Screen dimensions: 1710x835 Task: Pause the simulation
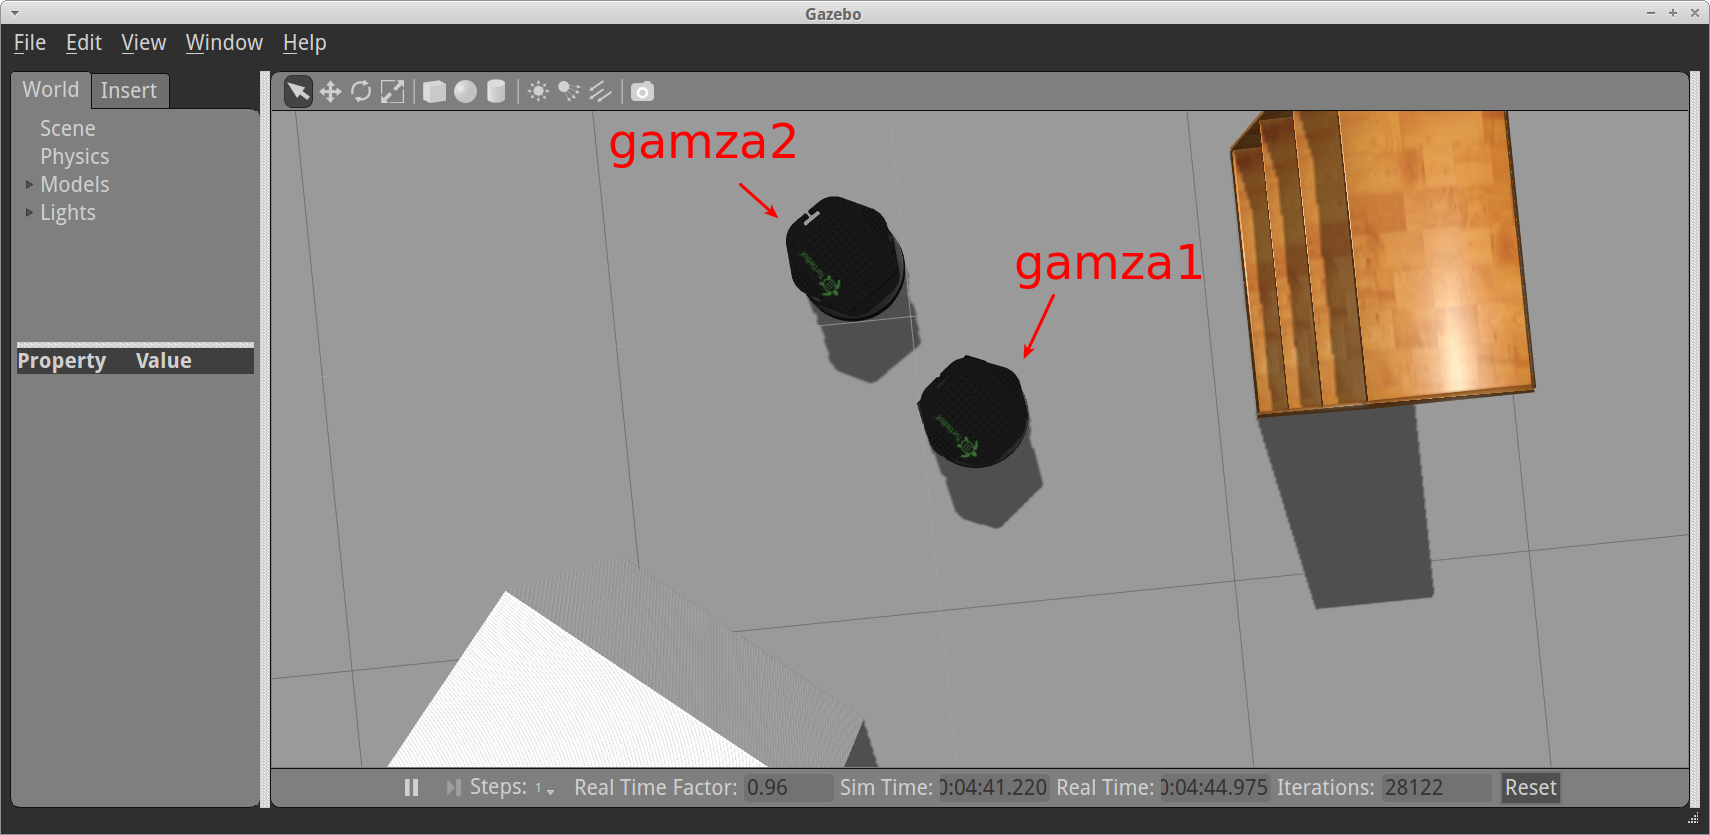[411, 788]
